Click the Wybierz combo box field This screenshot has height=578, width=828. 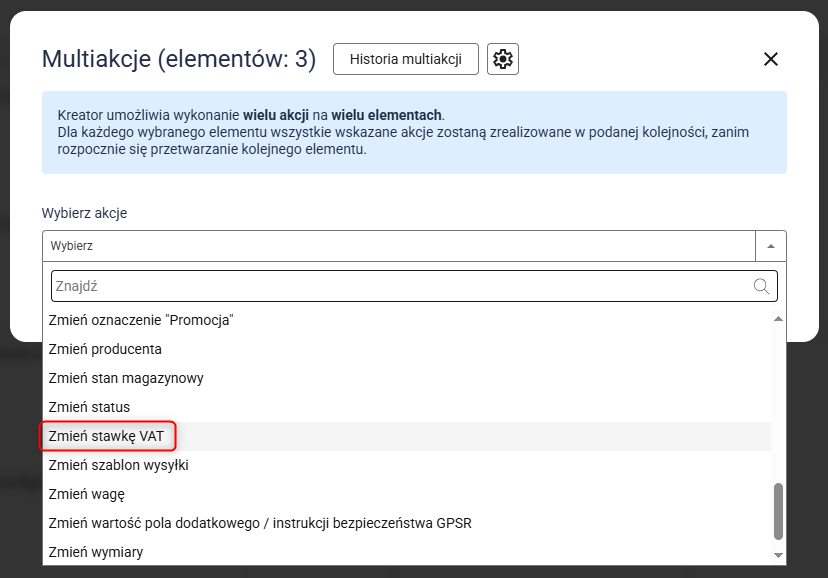[x=398, y=246]
